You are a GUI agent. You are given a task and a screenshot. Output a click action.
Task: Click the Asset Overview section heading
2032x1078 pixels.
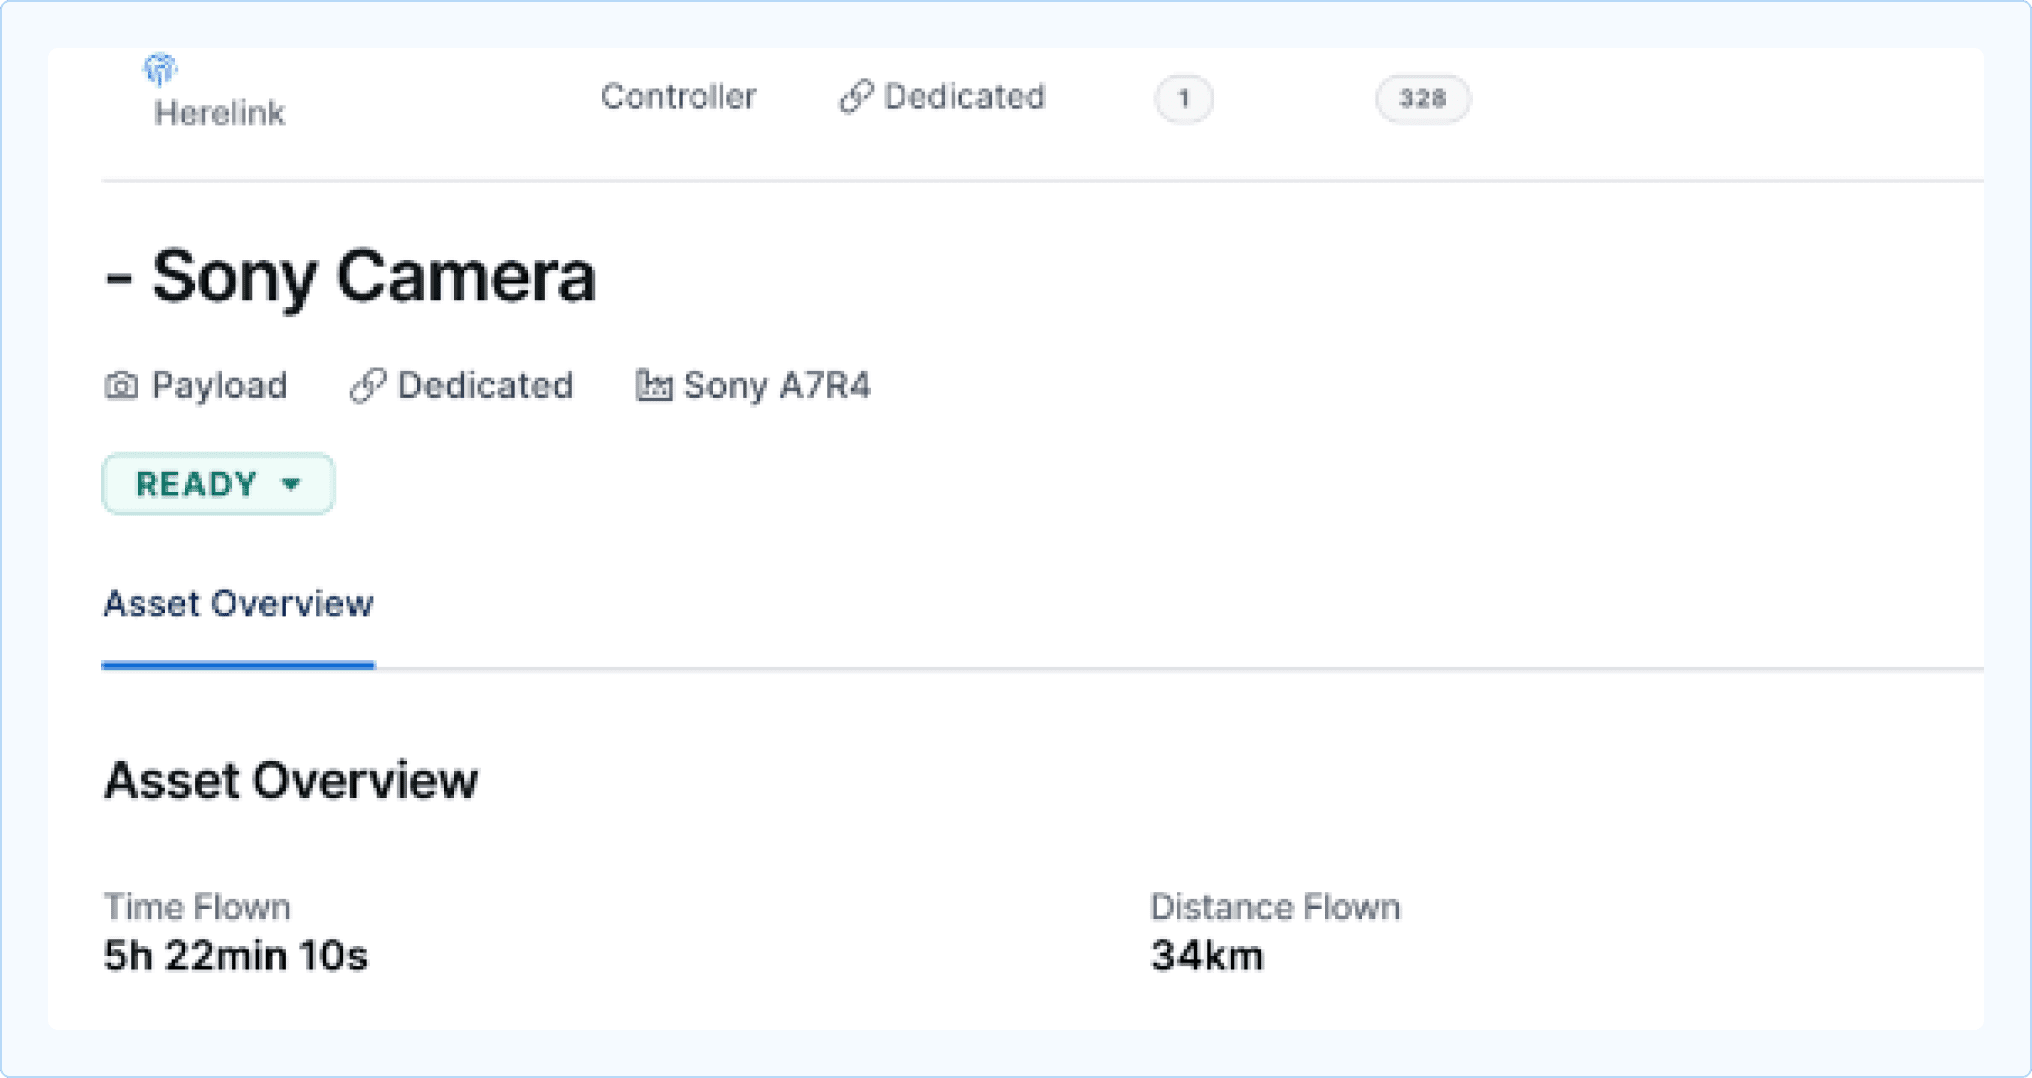coord(291,781)
